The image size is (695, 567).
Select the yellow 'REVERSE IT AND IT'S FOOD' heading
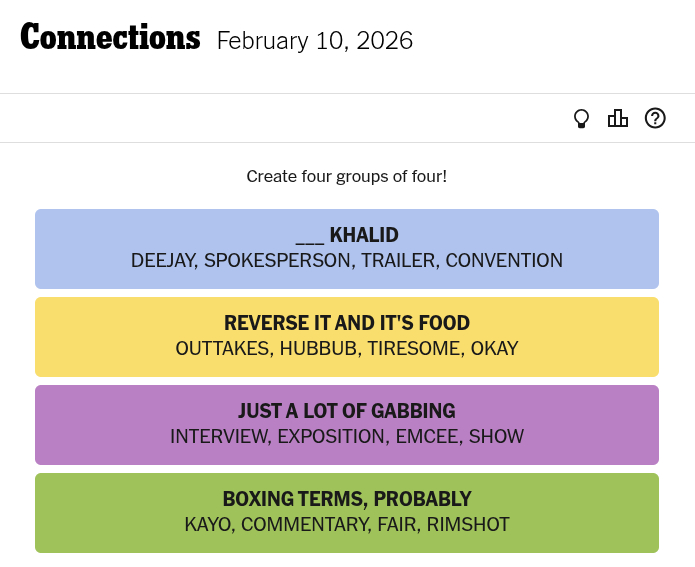tap(347, 323)
